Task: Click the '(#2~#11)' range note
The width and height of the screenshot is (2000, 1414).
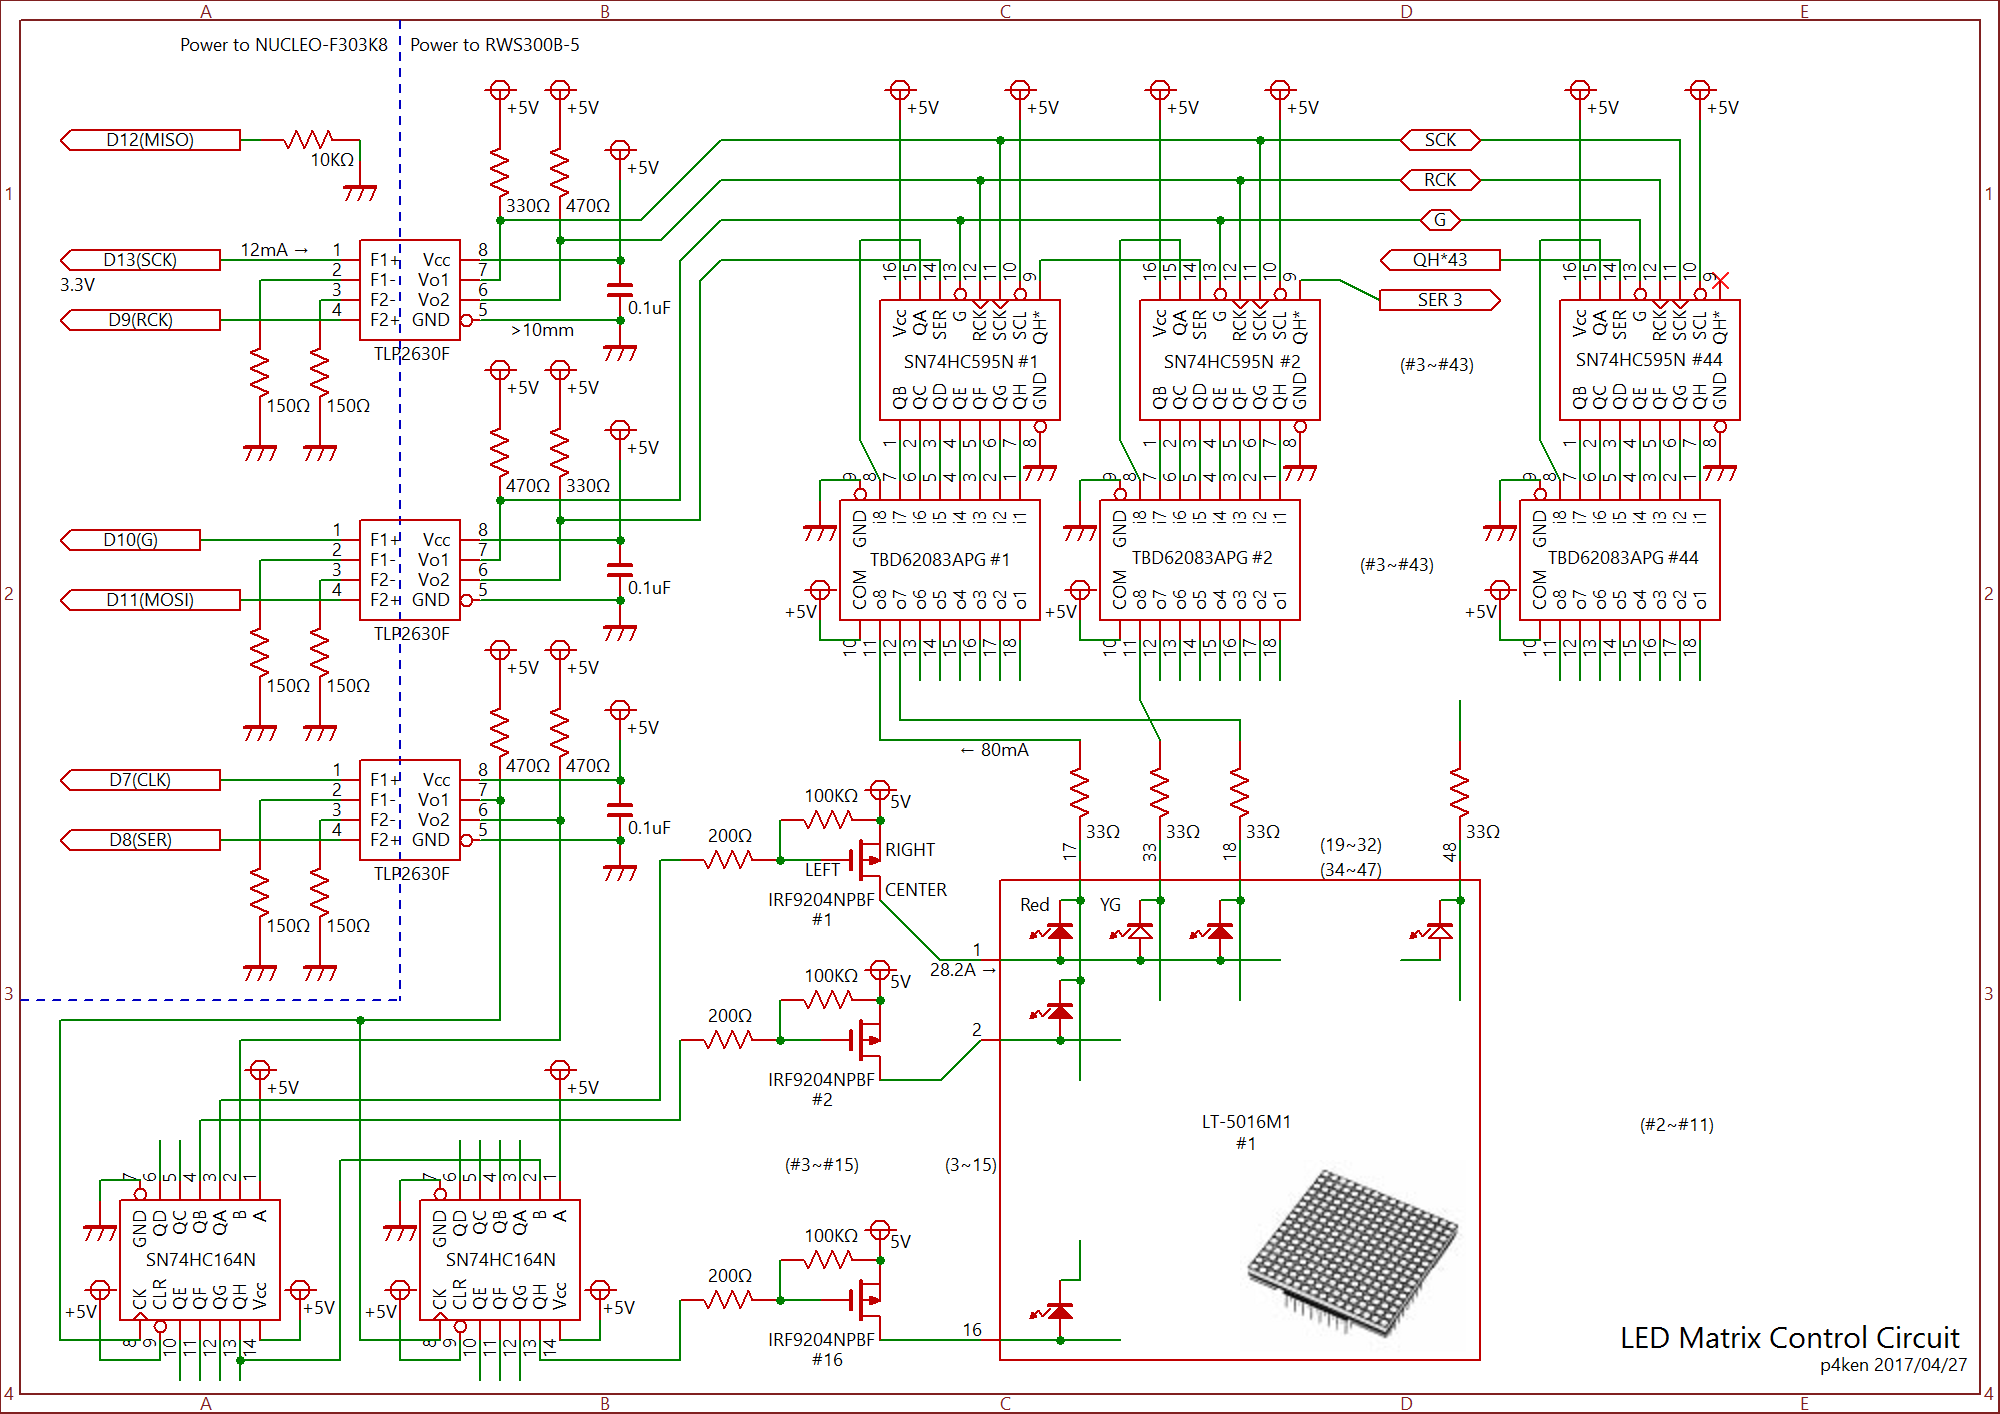Action: 1677,1125
